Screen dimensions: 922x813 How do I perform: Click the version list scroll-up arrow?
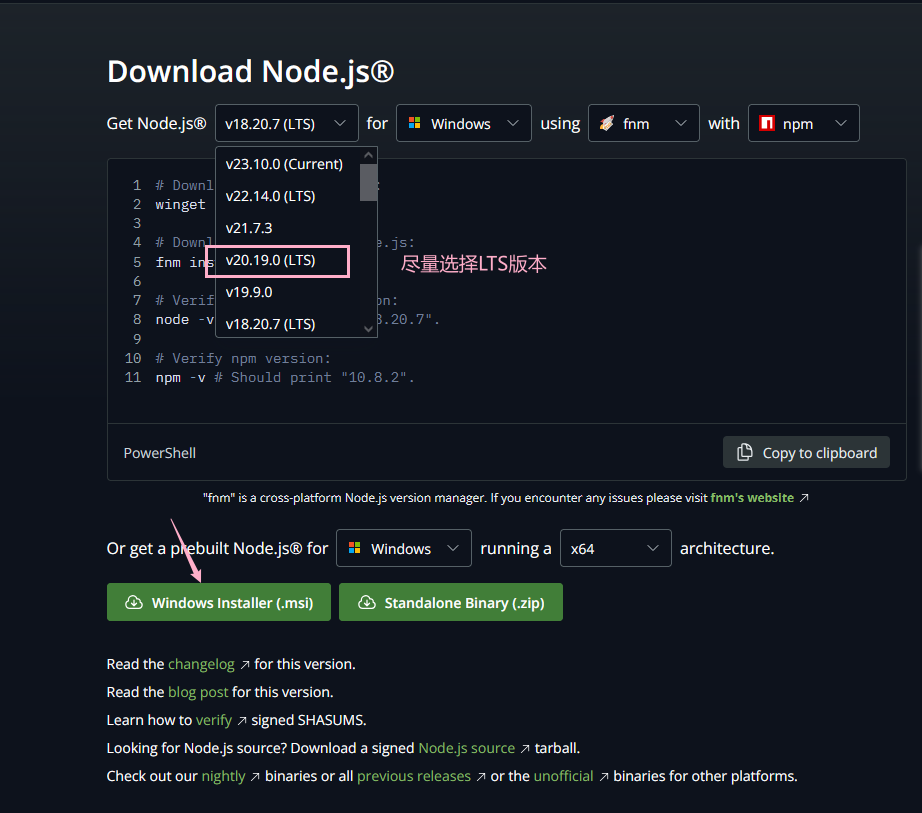pos(369,155)
